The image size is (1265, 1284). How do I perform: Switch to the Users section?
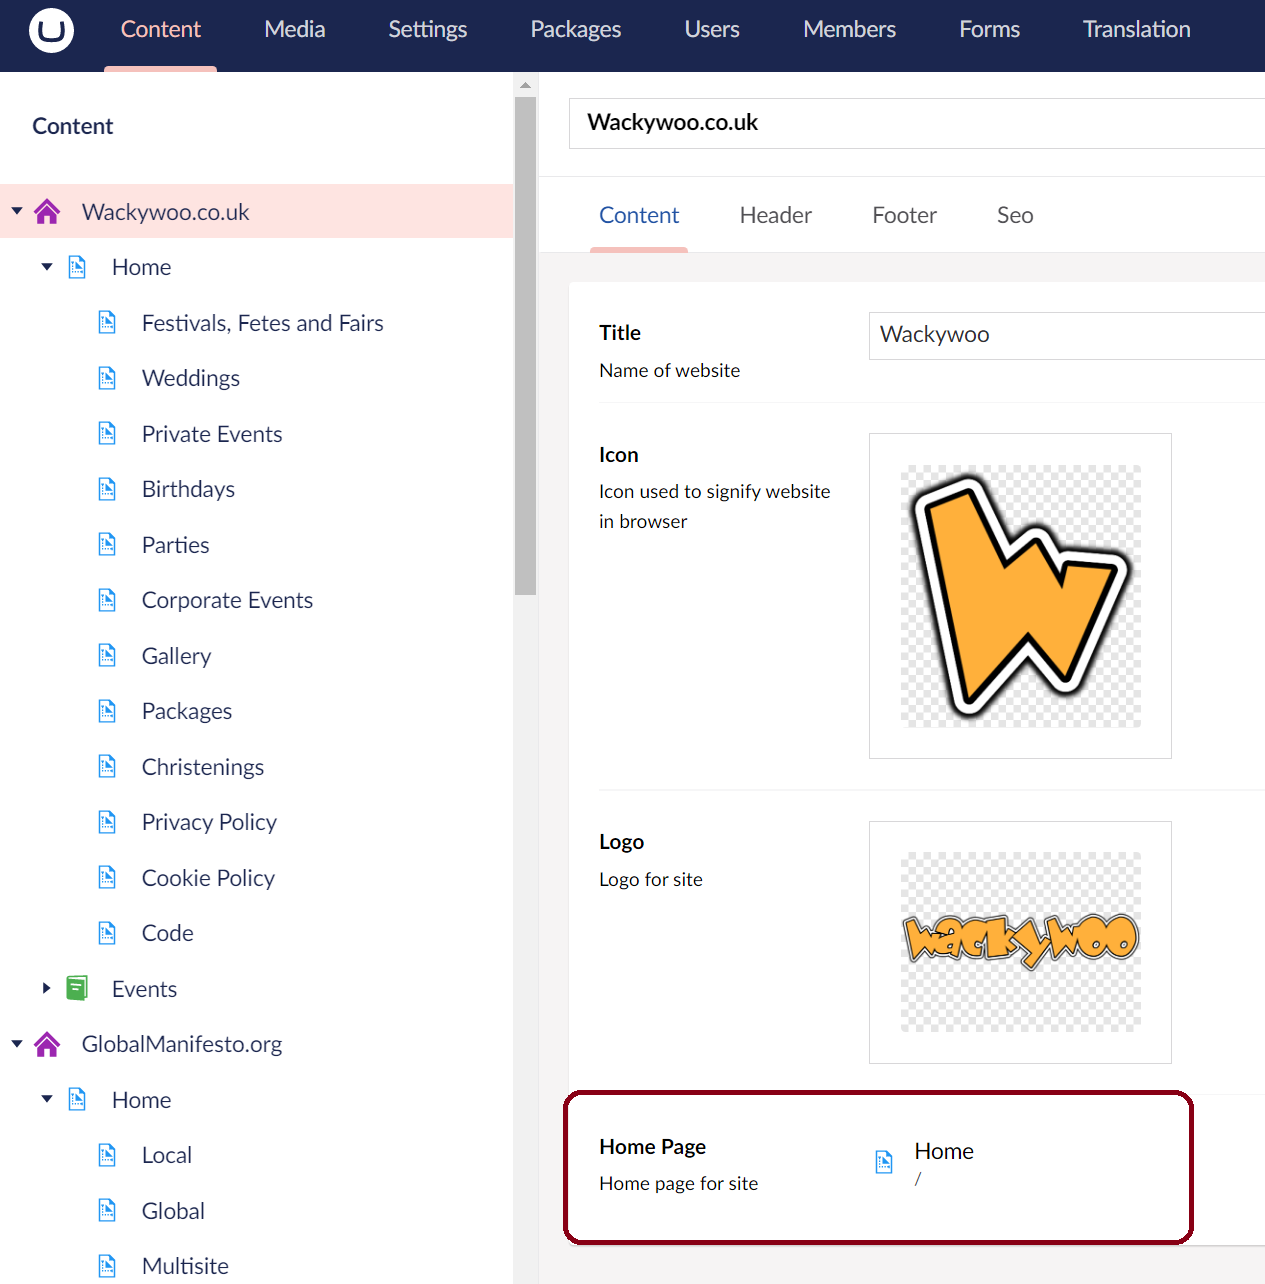712,30
